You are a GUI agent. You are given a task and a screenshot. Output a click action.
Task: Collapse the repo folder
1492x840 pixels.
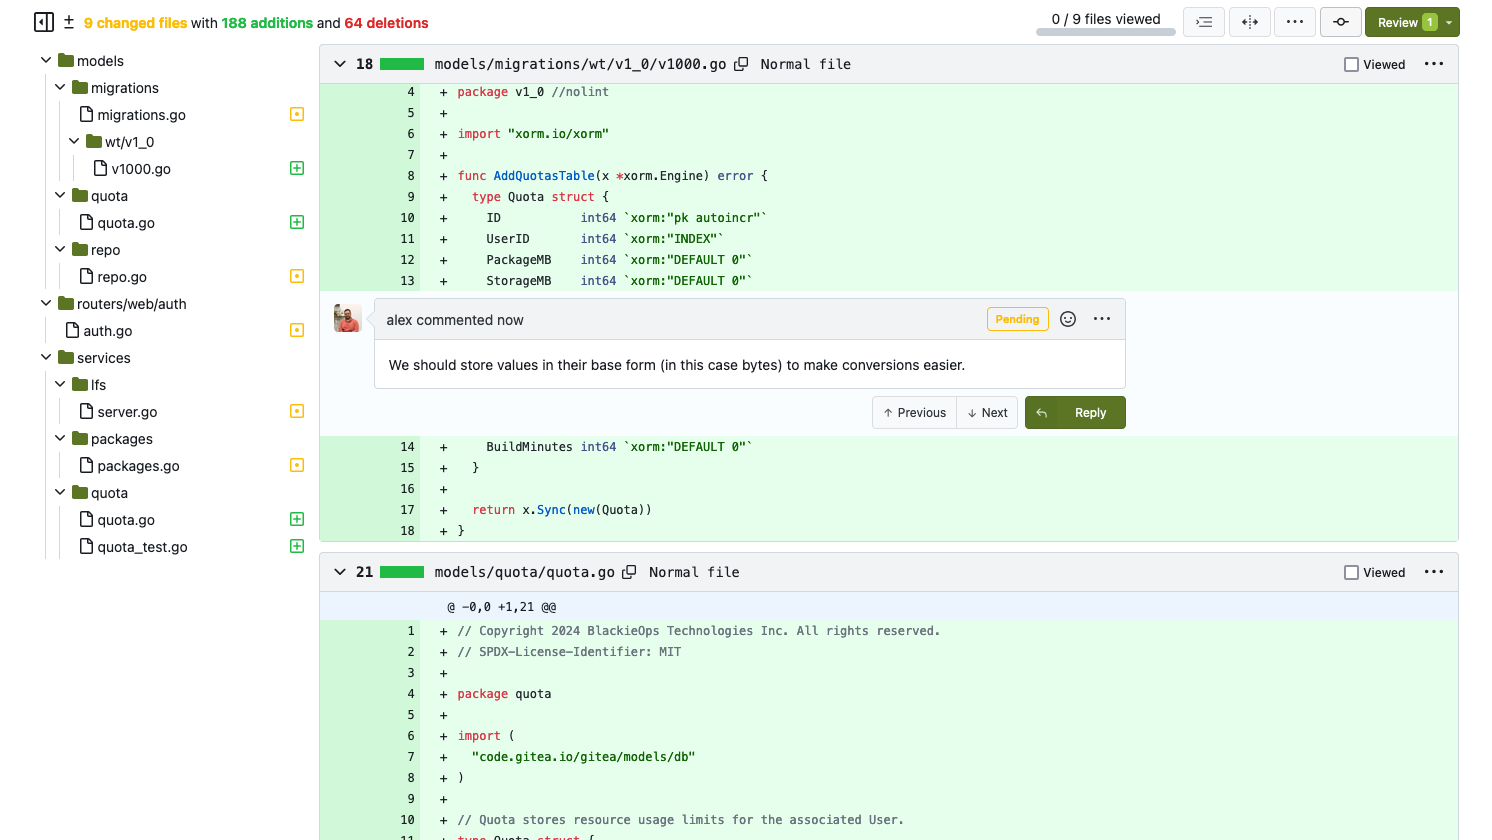[x=60, y=250]
